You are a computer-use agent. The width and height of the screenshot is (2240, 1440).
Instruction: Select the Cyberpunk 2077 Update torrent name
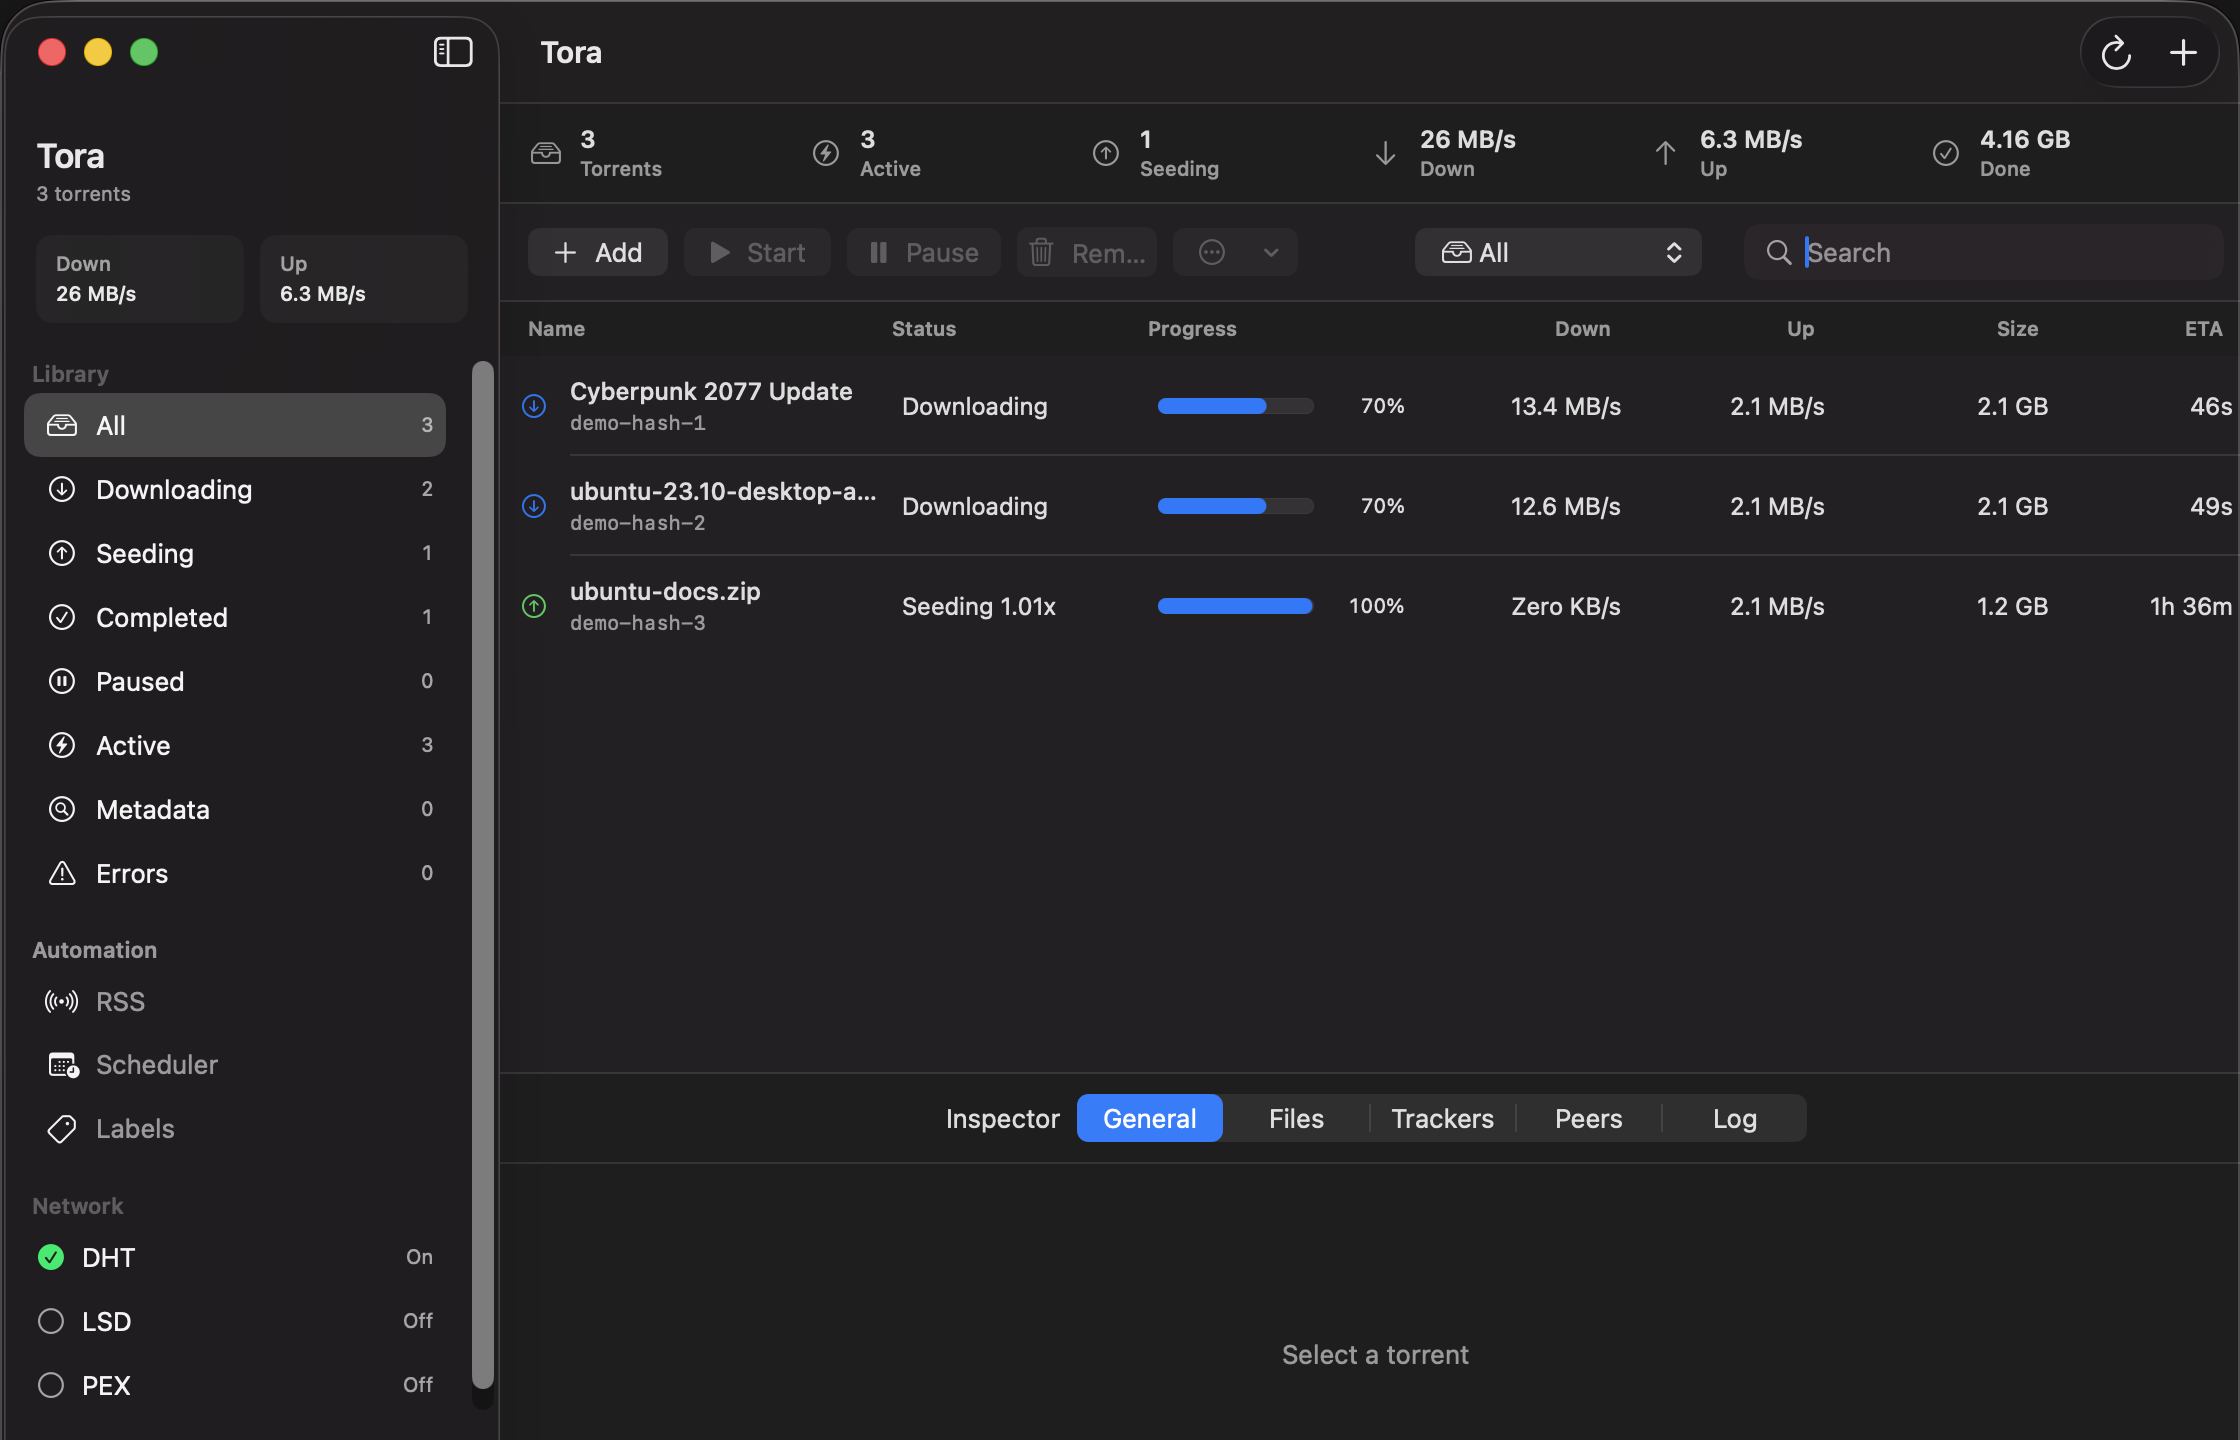pyautogui.click(x=711, y=391)
